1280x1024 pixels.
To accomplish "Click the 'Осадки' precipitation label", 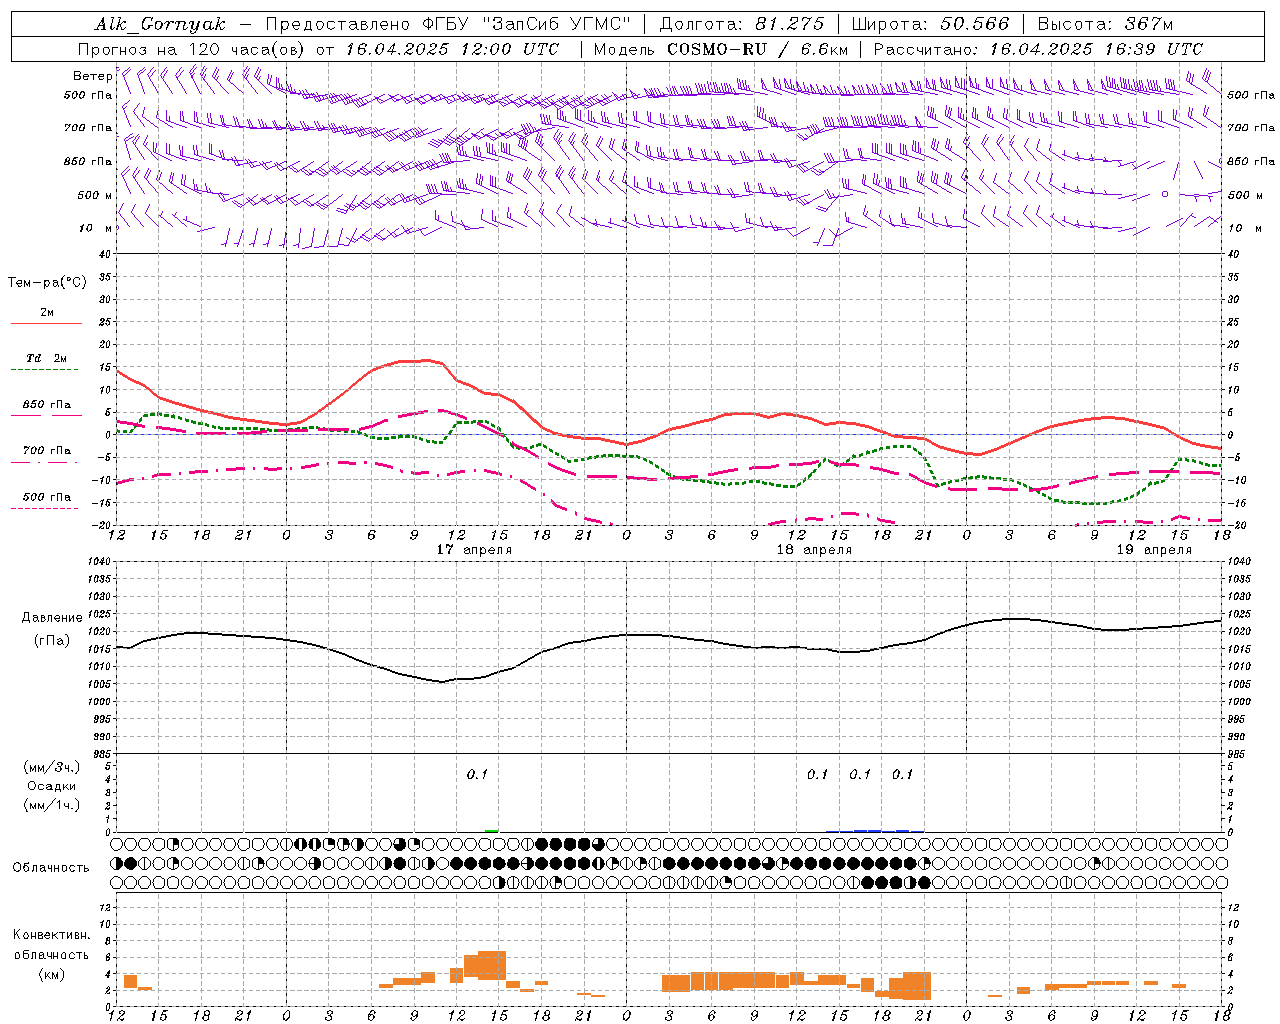I will 51,786.
